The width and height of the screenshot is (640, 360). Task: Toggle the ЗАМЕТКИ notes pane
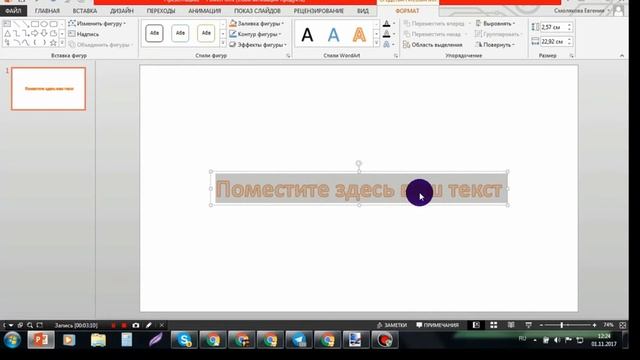[392, 325]
